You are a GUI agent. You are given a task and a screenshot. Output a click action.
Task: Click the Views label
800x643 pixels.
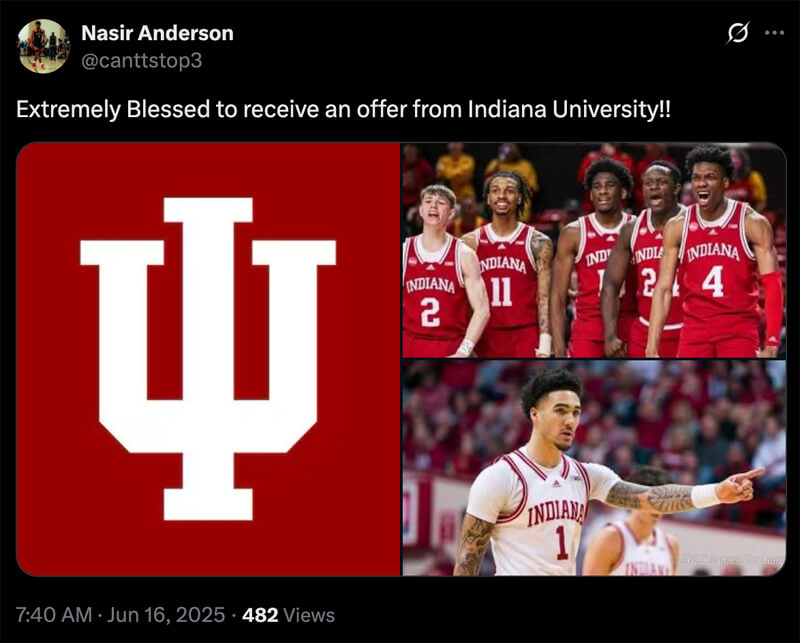pos(309,615)
